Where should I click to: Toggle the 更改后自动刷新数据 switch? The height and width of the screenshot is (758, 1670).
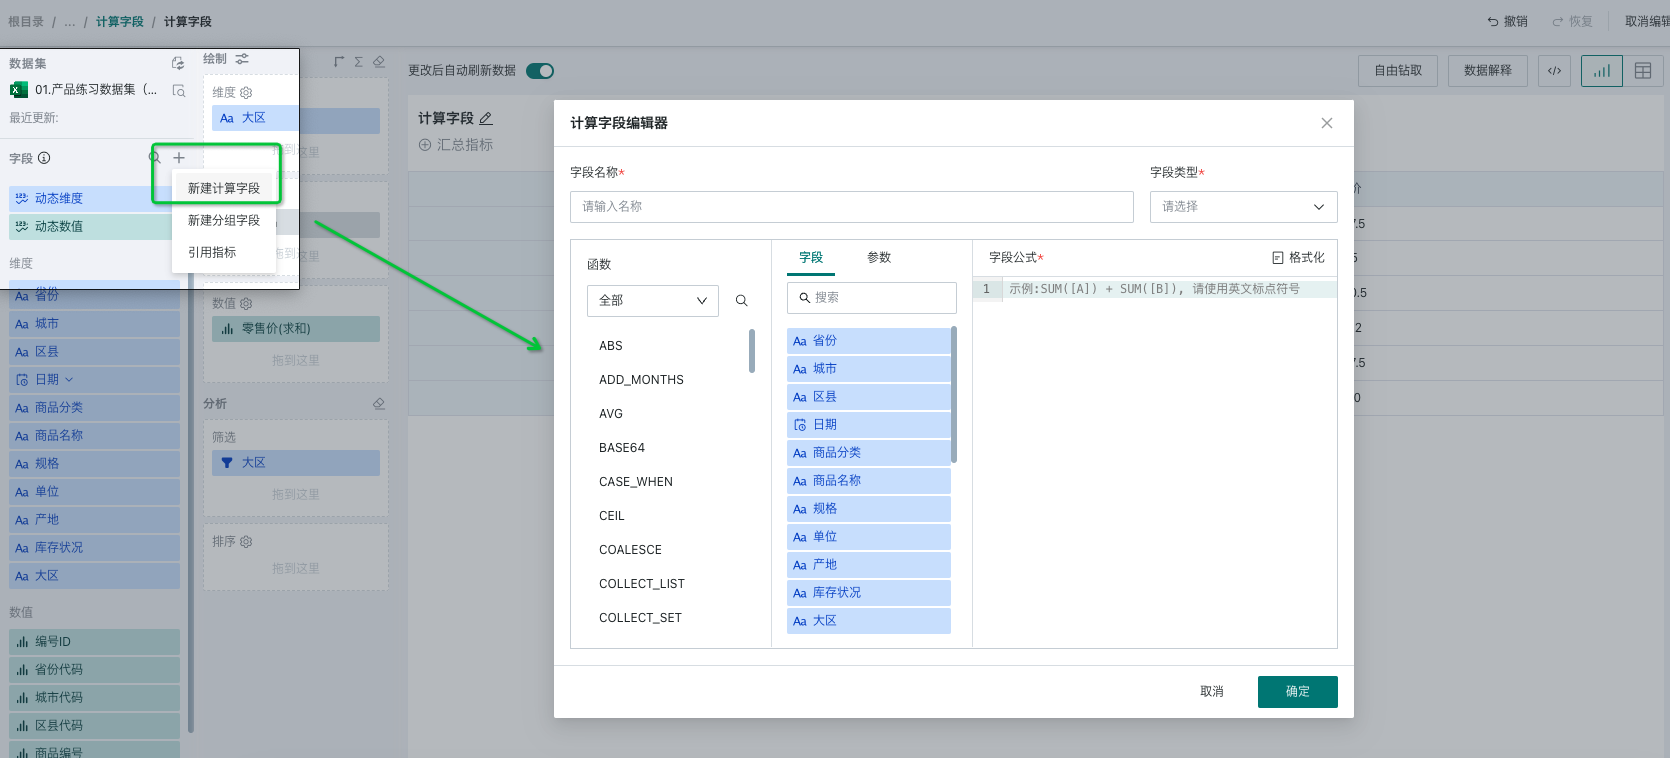tap(540, 71)
